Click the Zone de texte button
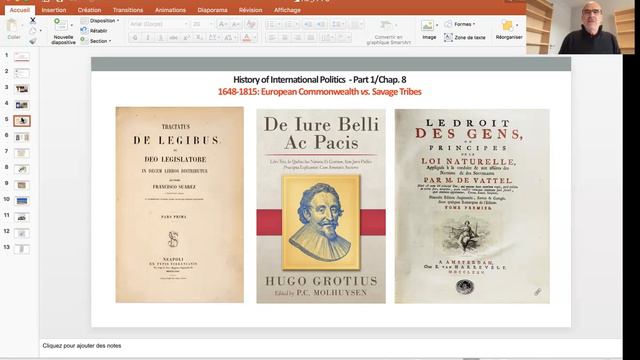This screenshot has width=640, height=360. [465, 37]
